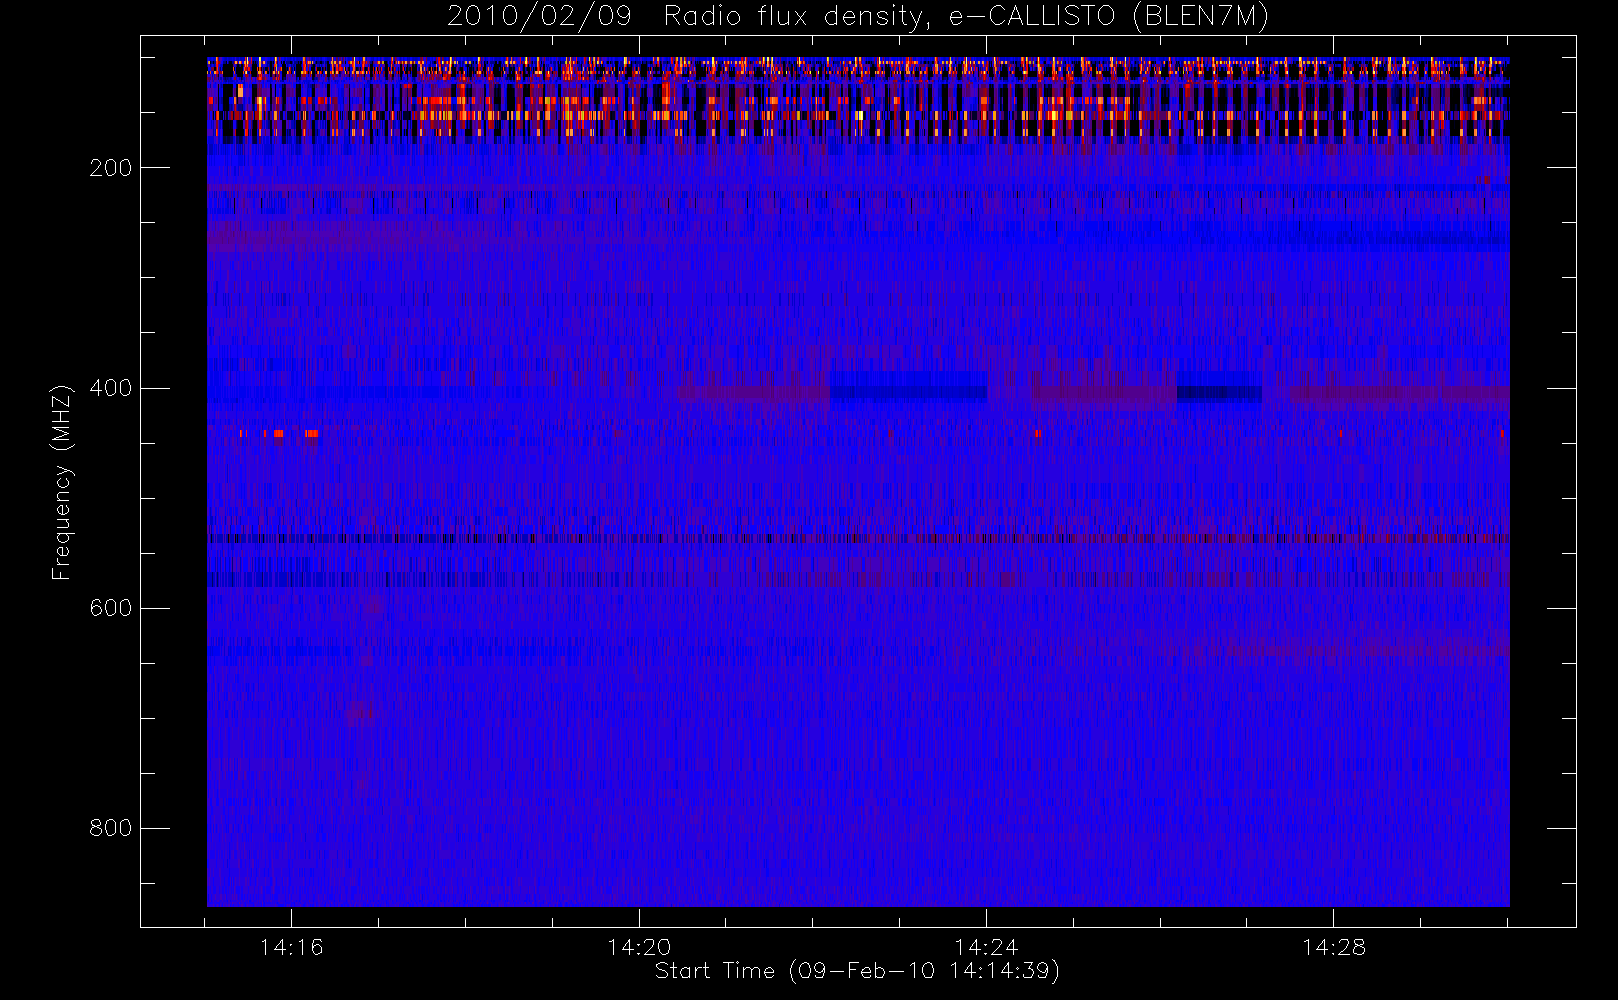
Task: Select the Frequency (MHZ) axis label
Action: 62,482
